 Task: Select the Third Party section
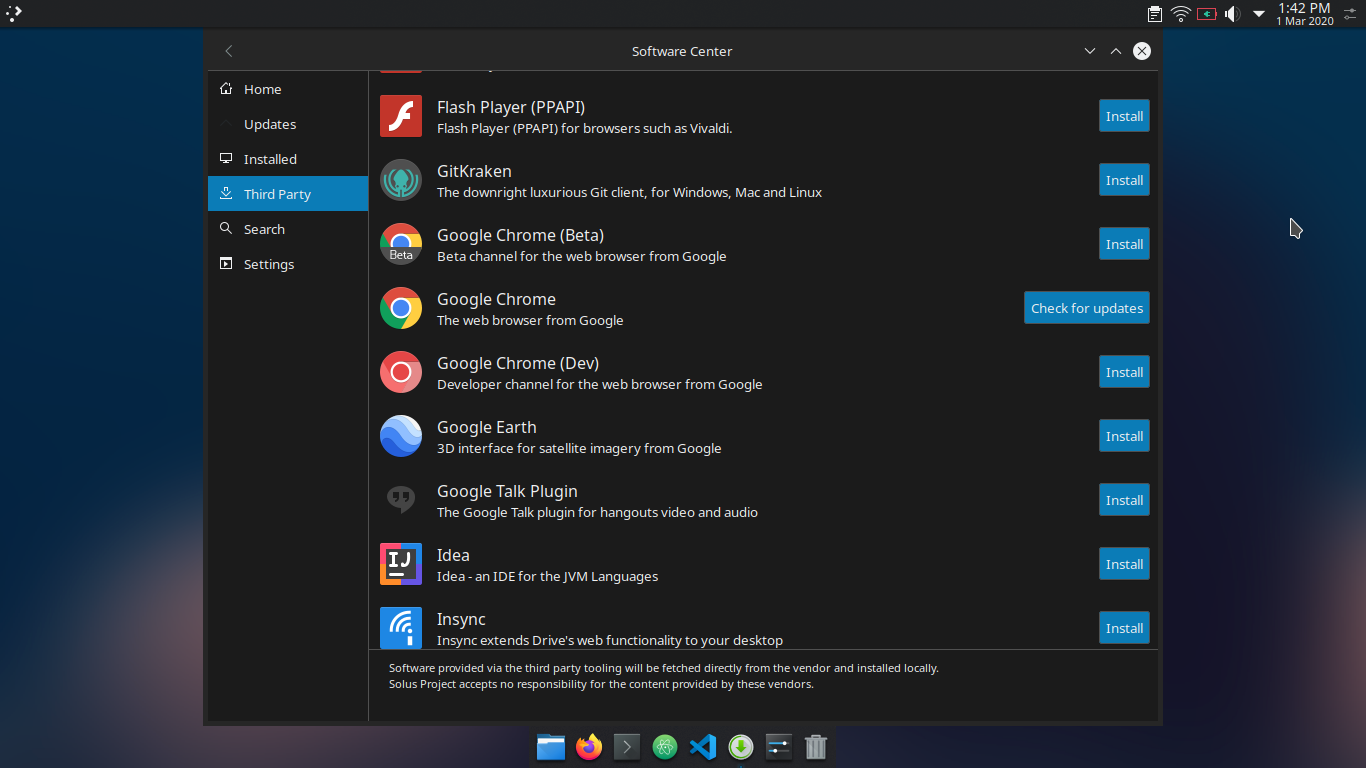[288, 194]
